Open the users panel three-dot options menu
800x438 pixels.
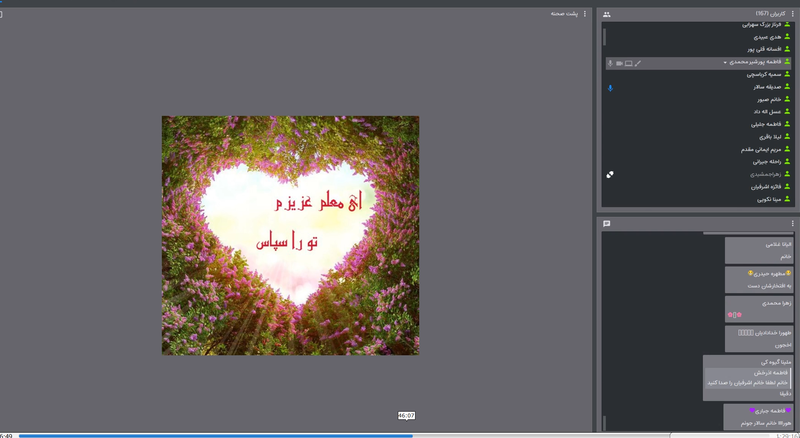(793, 14)
